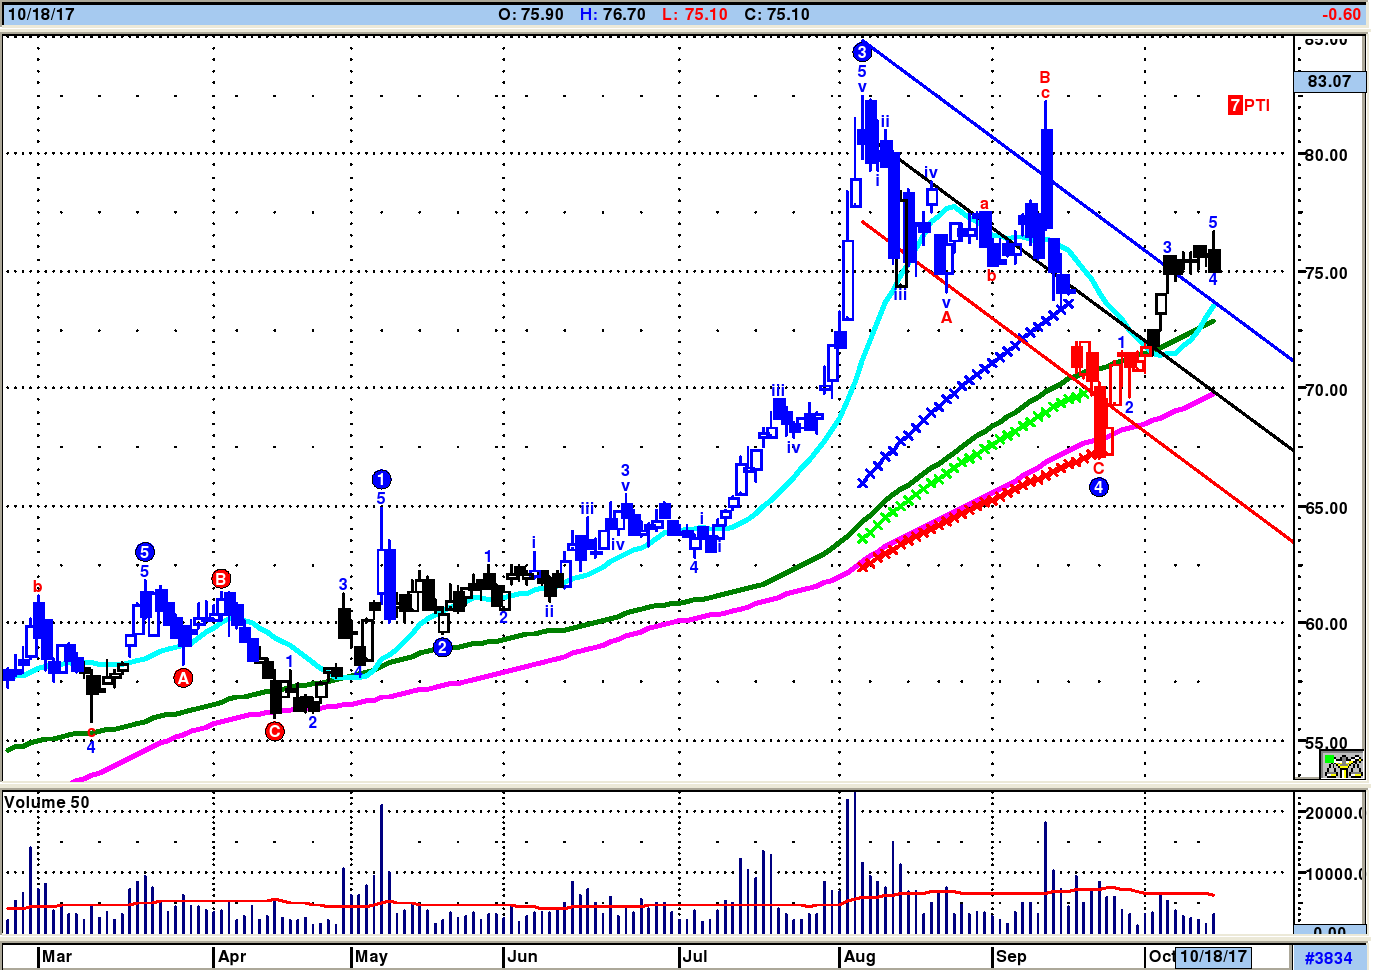Click the blue circled wave 2 marker

(443, 647)
